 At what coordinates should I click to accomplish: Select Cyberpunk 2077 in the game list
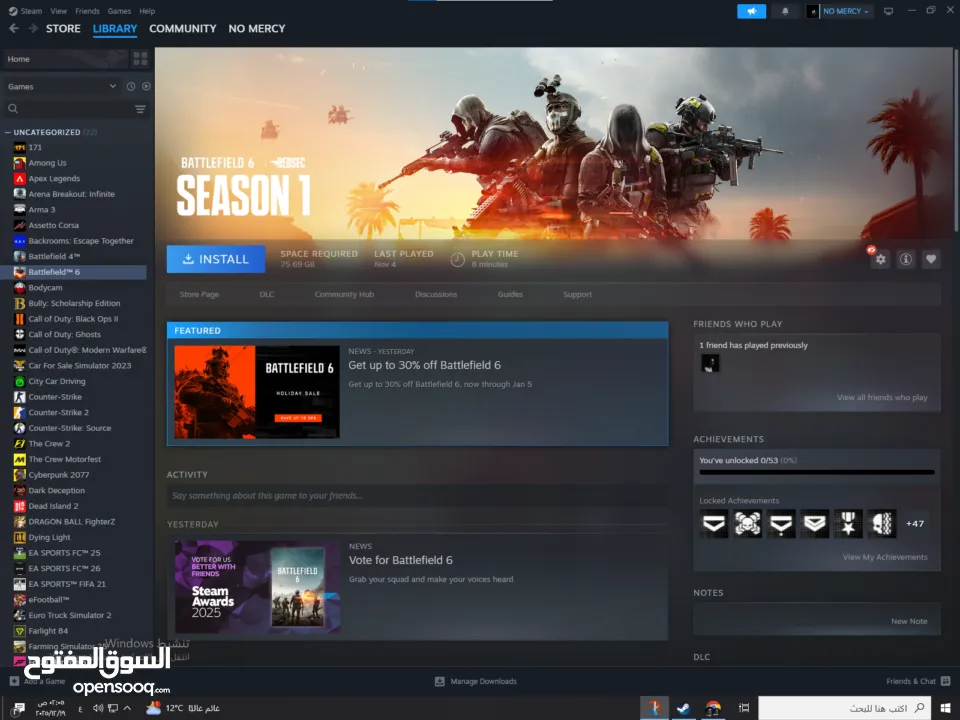pos(58,475)
